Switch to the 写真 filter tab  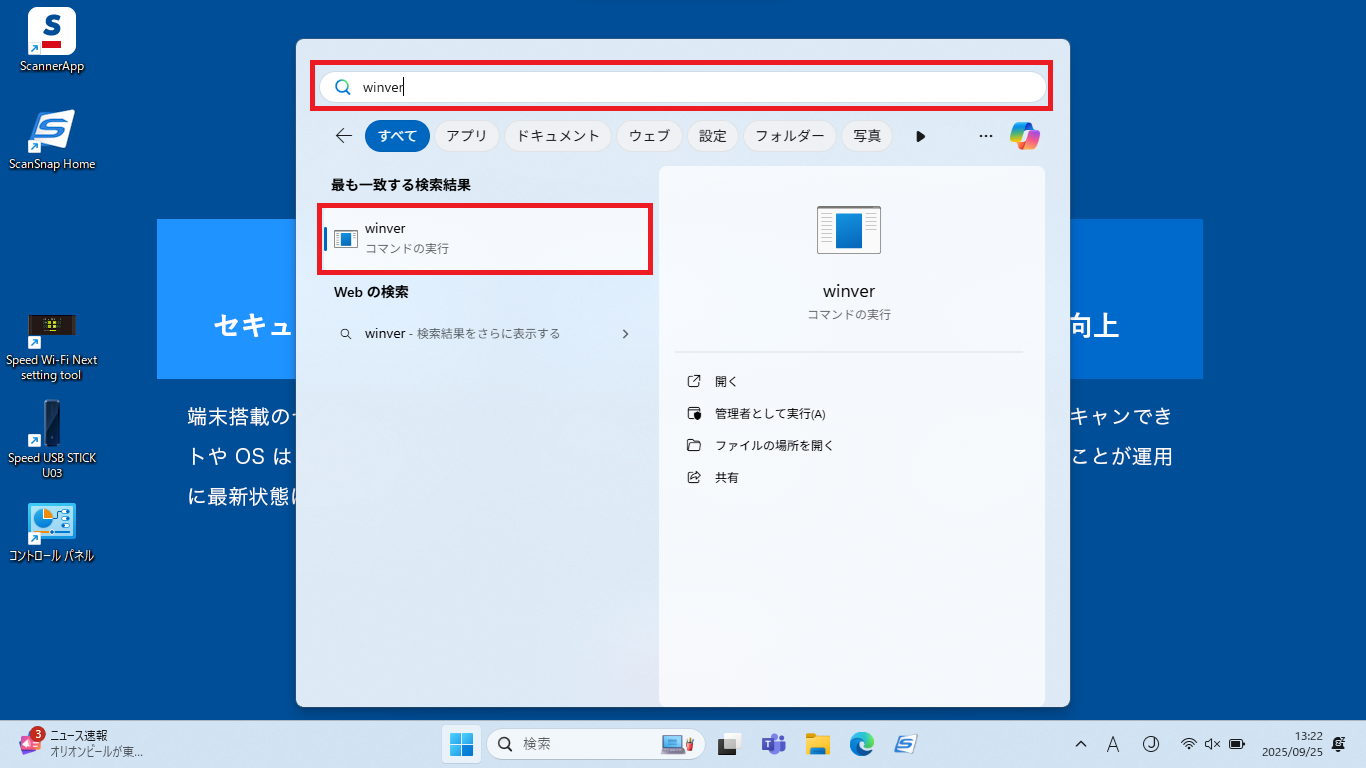[867, 136]
